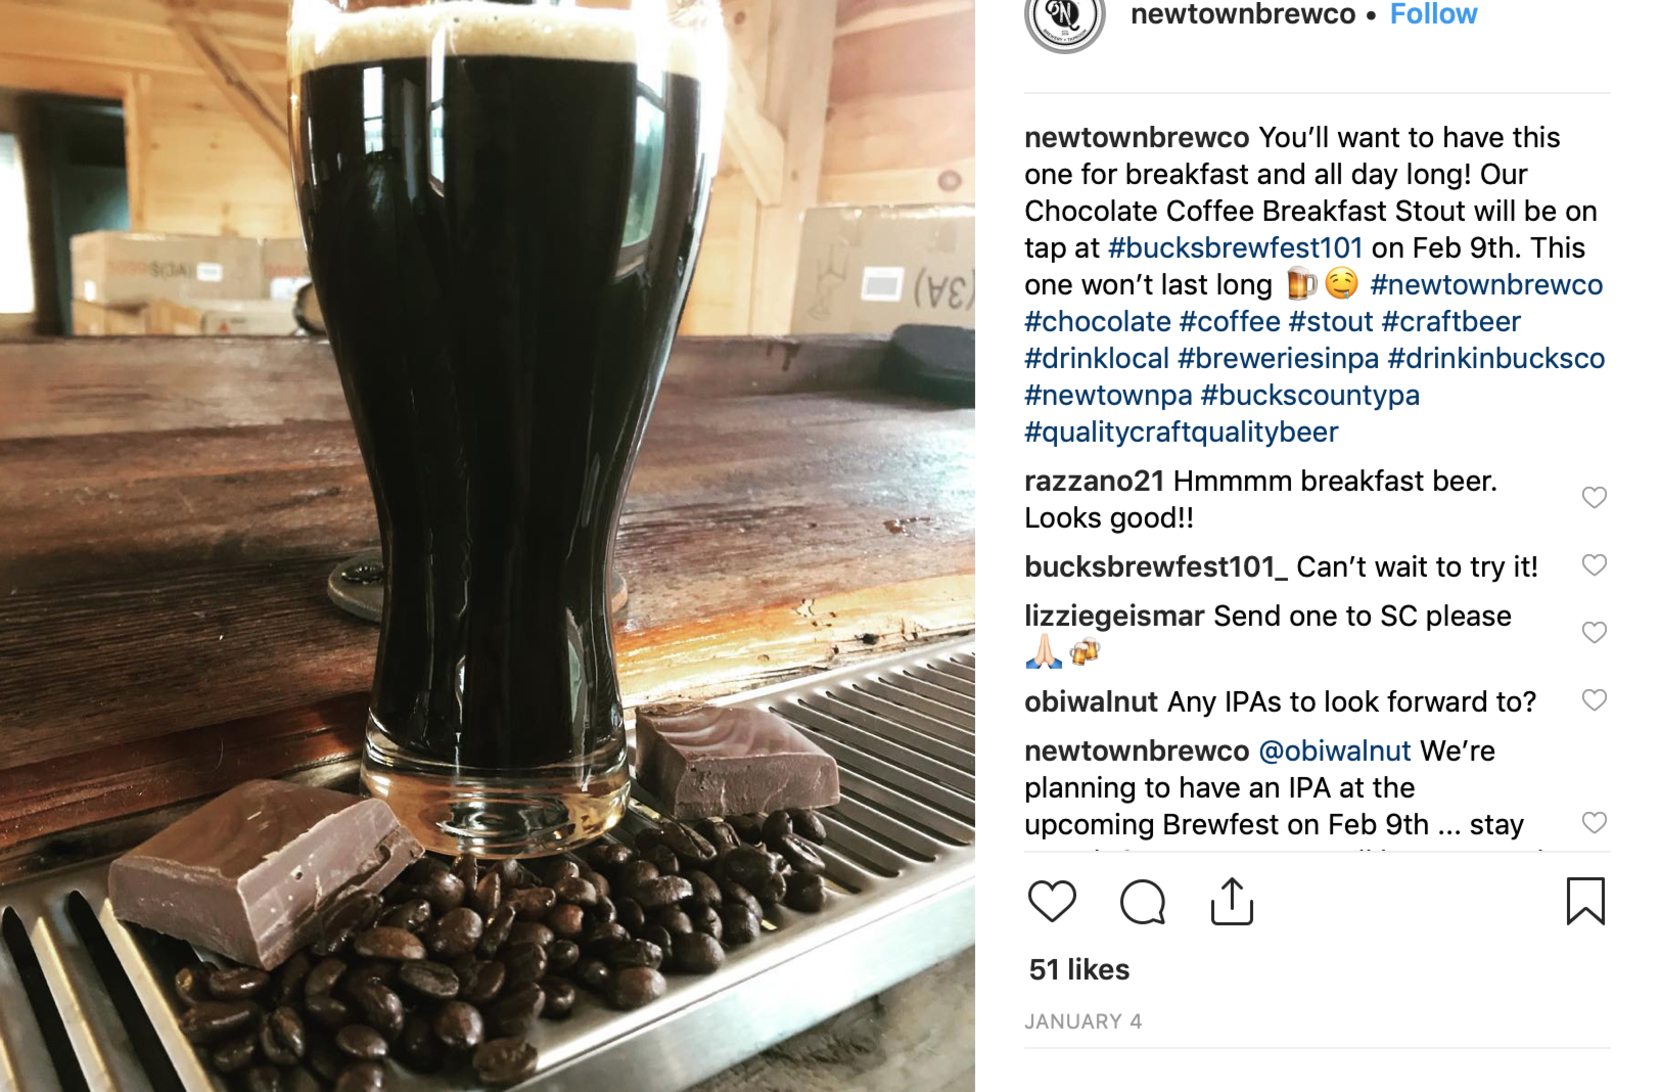Like newtownbrewco's reply to obiwalnut
The width and height of the screenshot is (1660, 1092).
(x=1594, y=822)
